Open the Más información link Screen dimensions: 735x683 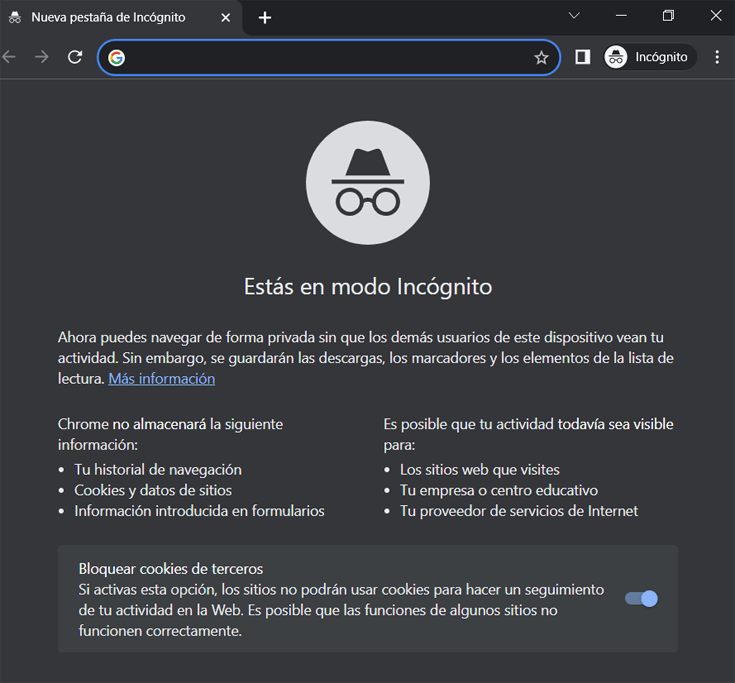tap(162, 379)
